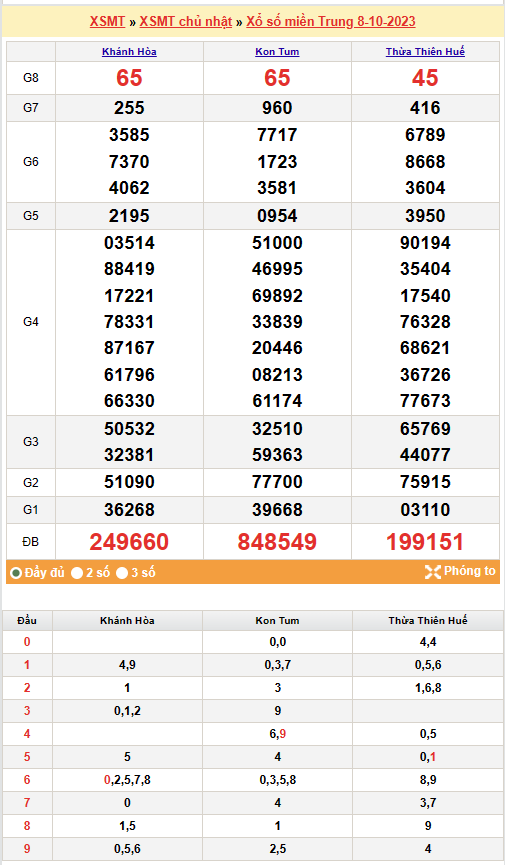This screenshot has height=865, width=505.
Task: Click the G7 result 960
Action: point(277,108)
